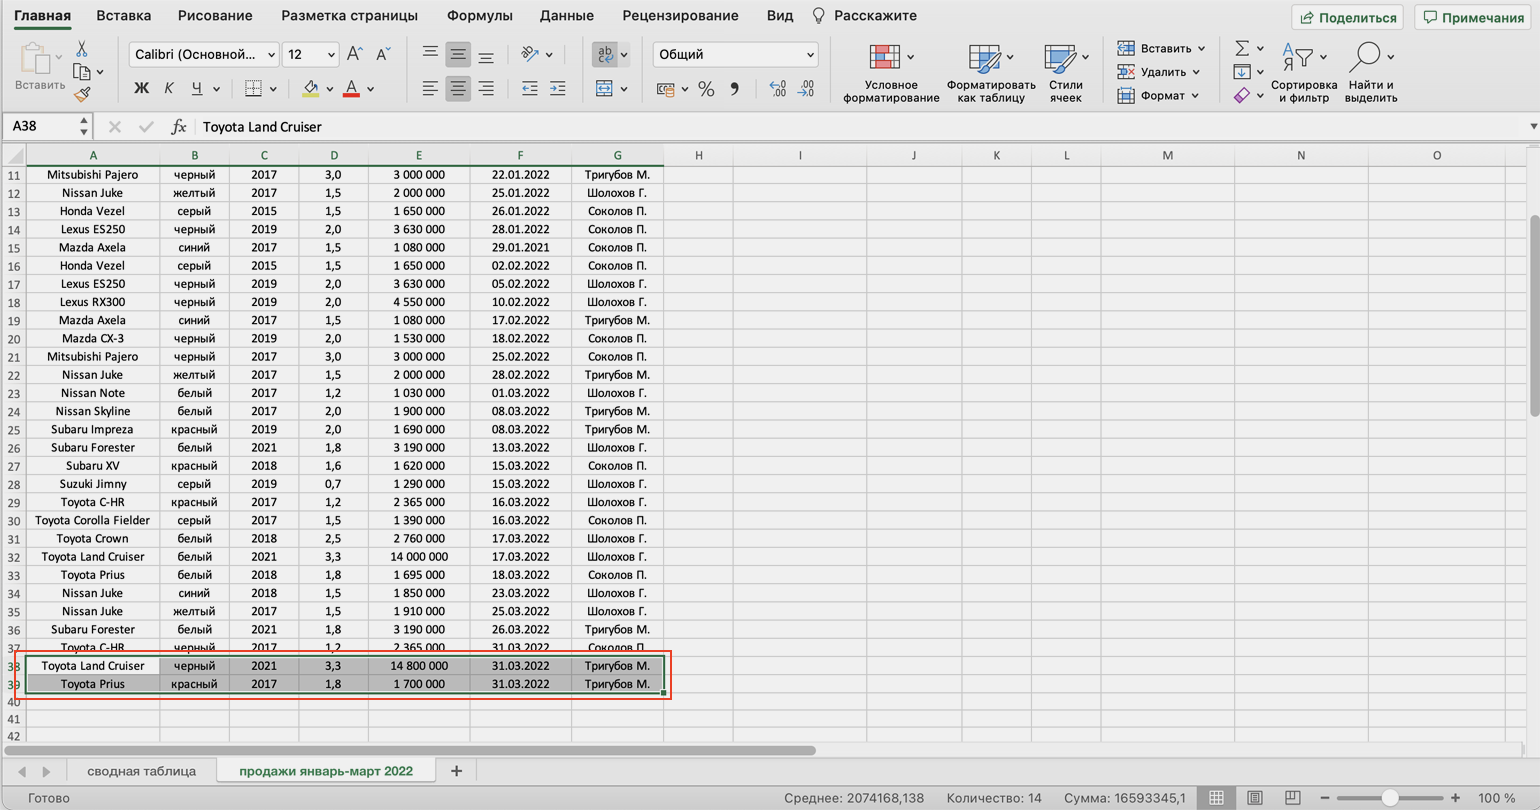Align text left
The height and width of the screenshot is (810, 1540).
(x=430, y=89)
